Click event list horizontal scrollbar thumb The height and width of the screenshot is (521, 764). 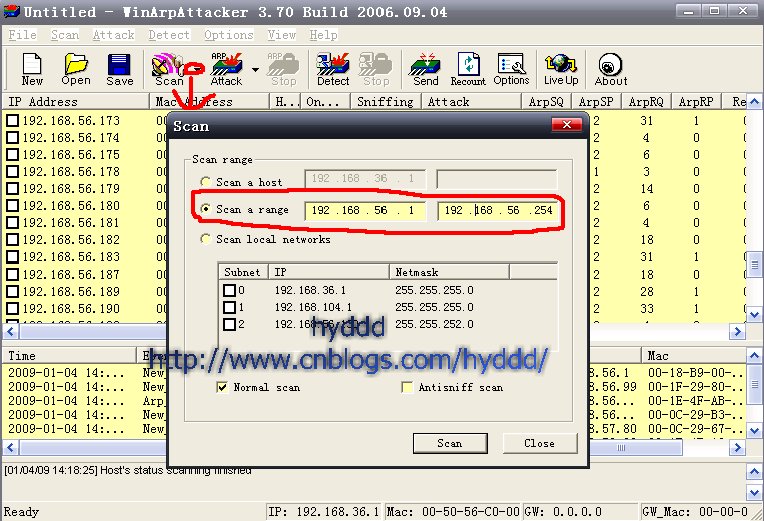pos(351,447)
